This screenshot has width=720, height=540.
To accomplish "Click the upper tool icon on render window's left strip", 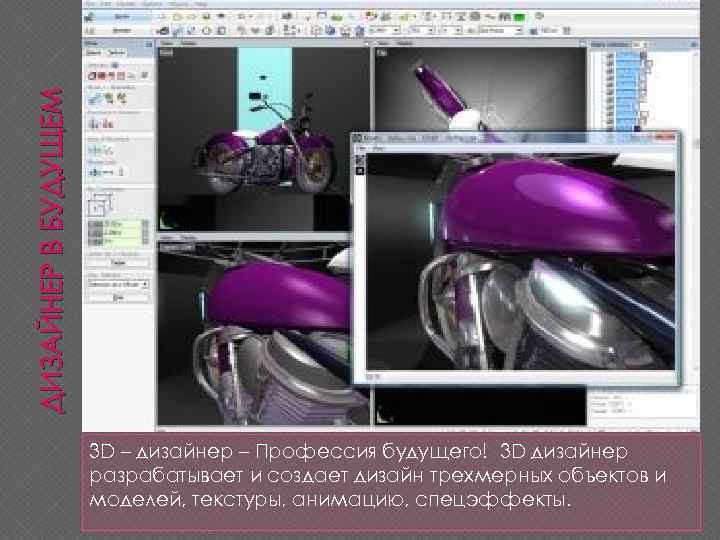I will click(x=360, y=160).
